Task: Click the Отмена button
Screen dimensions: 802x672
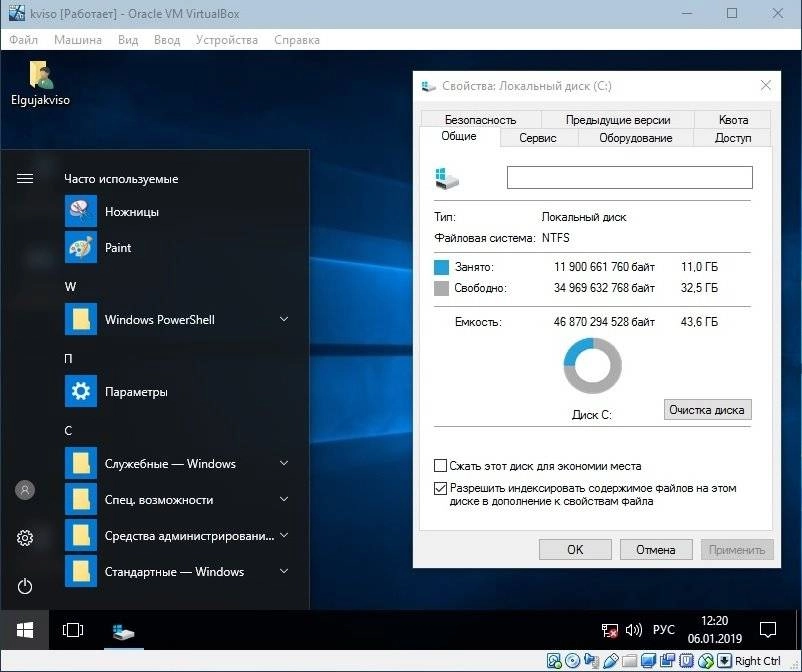Action: point(656,549)
